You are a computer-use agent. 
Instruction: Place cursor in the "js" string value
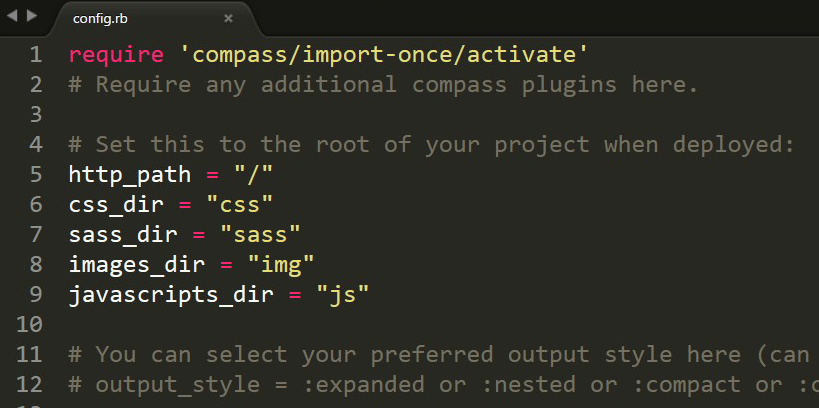(x=343, y=294)
